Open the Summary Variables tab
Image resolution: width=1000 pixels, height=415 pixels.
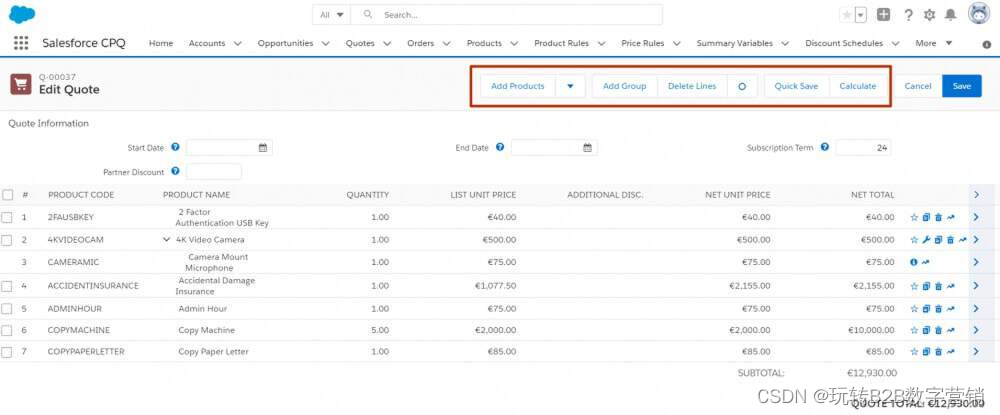pyautogui.click(x=734, y=43)
